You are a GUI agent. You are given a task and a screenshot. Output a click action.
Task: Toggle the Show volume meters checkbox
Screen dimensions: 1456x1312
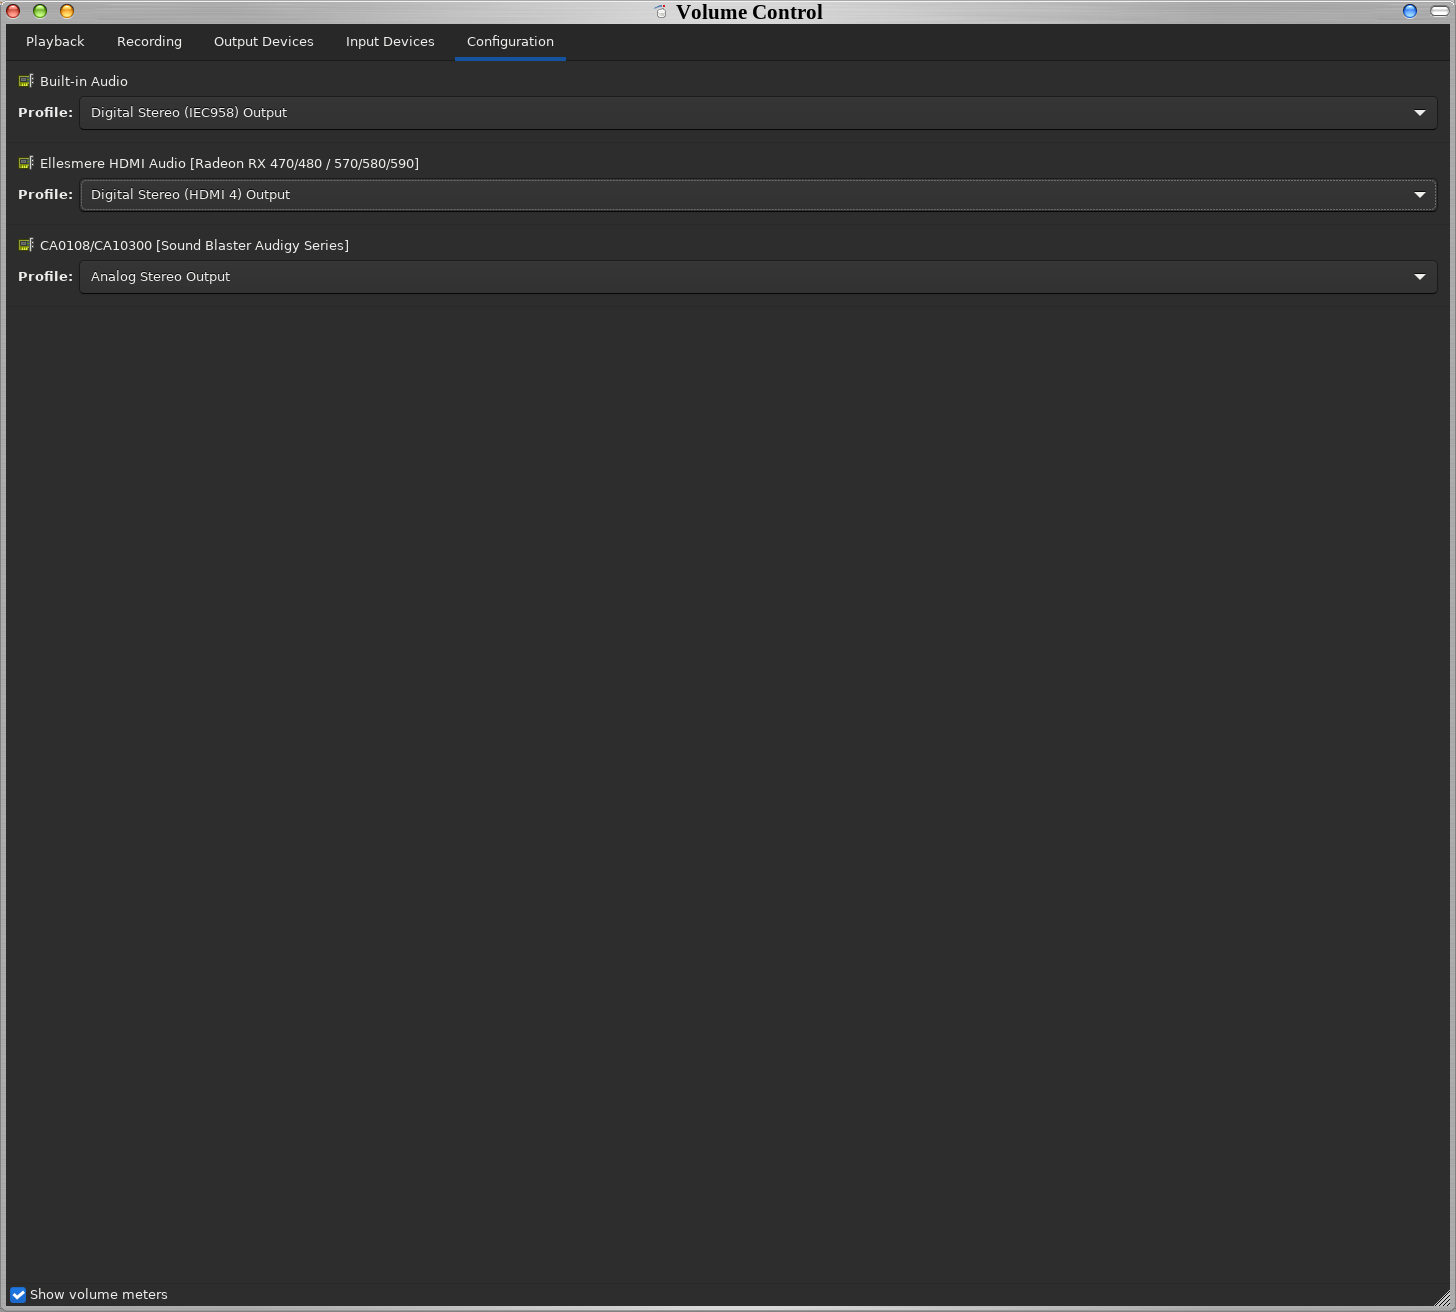click(x=18, y=1294)
